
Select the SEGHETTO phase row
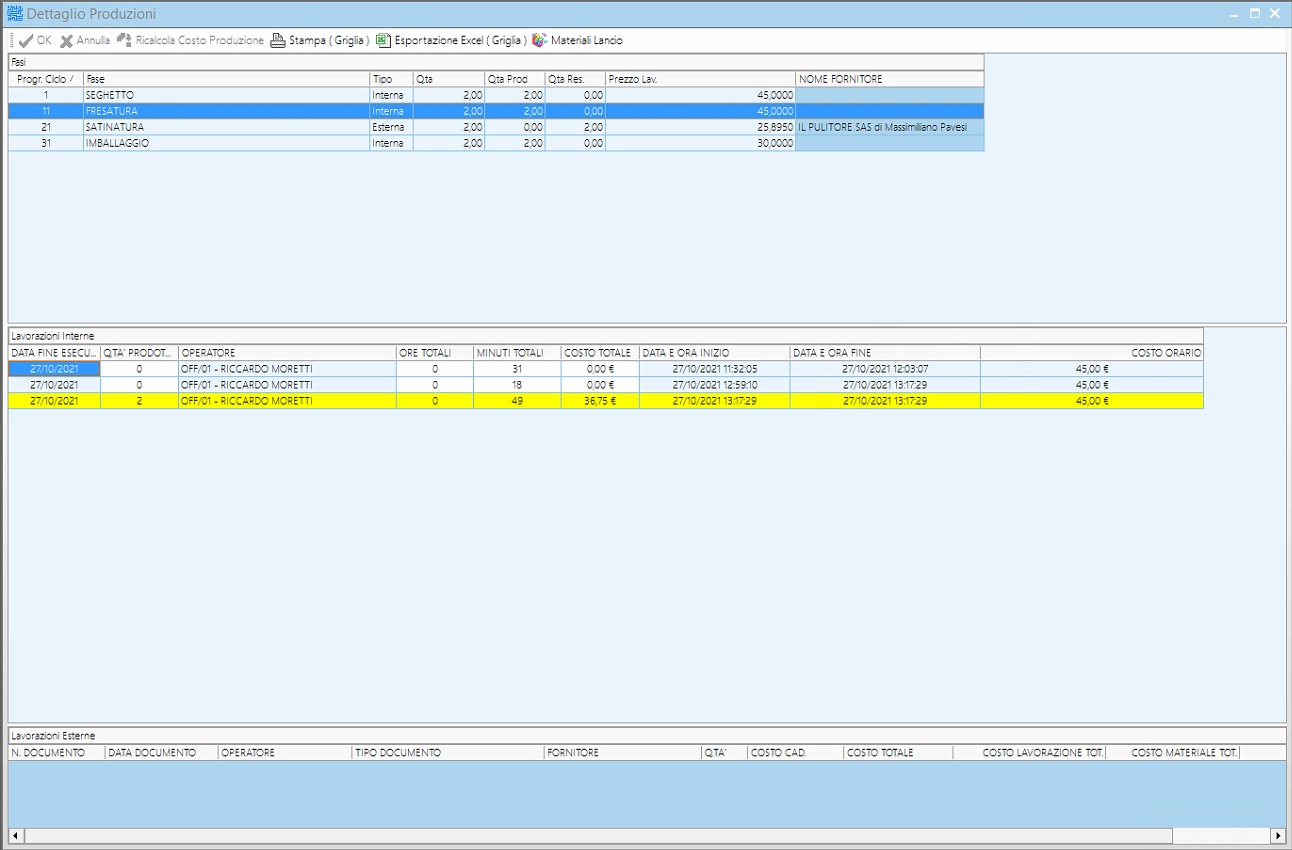[496, 95]
